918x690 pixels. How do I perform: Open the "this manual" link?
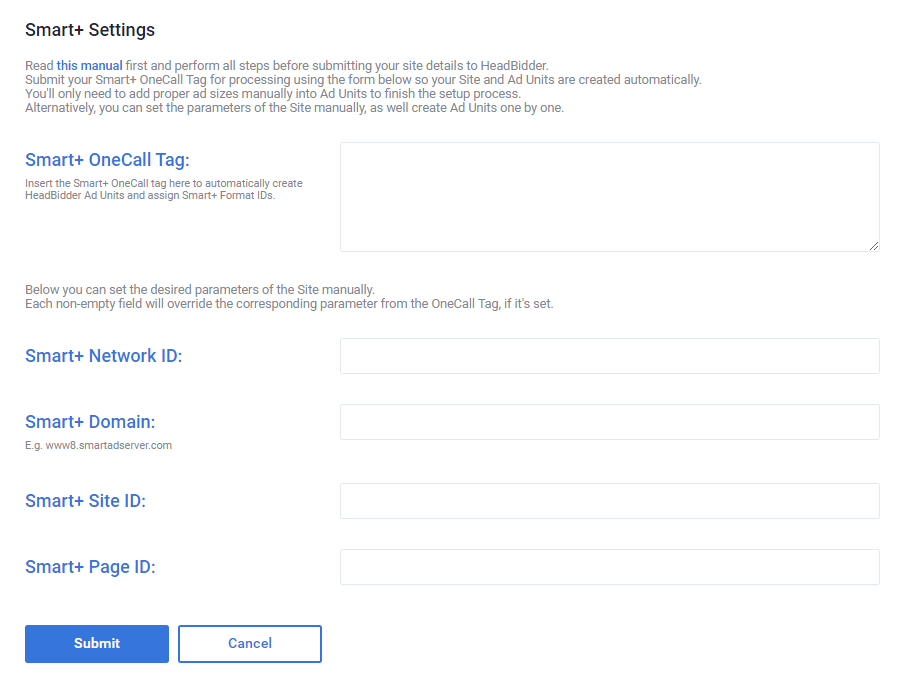click(x=89, y=66)
